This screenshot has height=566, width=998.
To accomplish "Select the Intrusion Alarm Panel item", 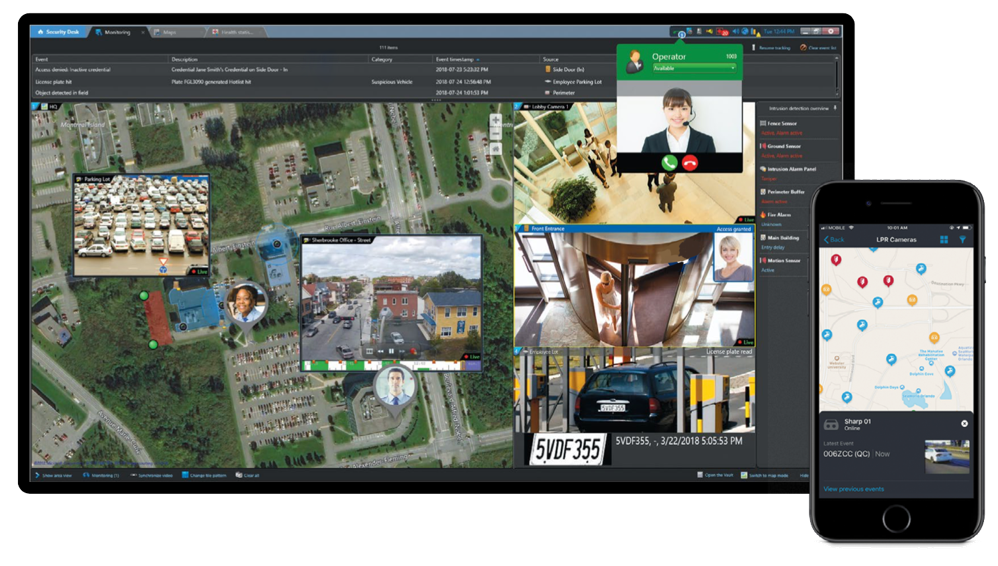I will (788, 173).
